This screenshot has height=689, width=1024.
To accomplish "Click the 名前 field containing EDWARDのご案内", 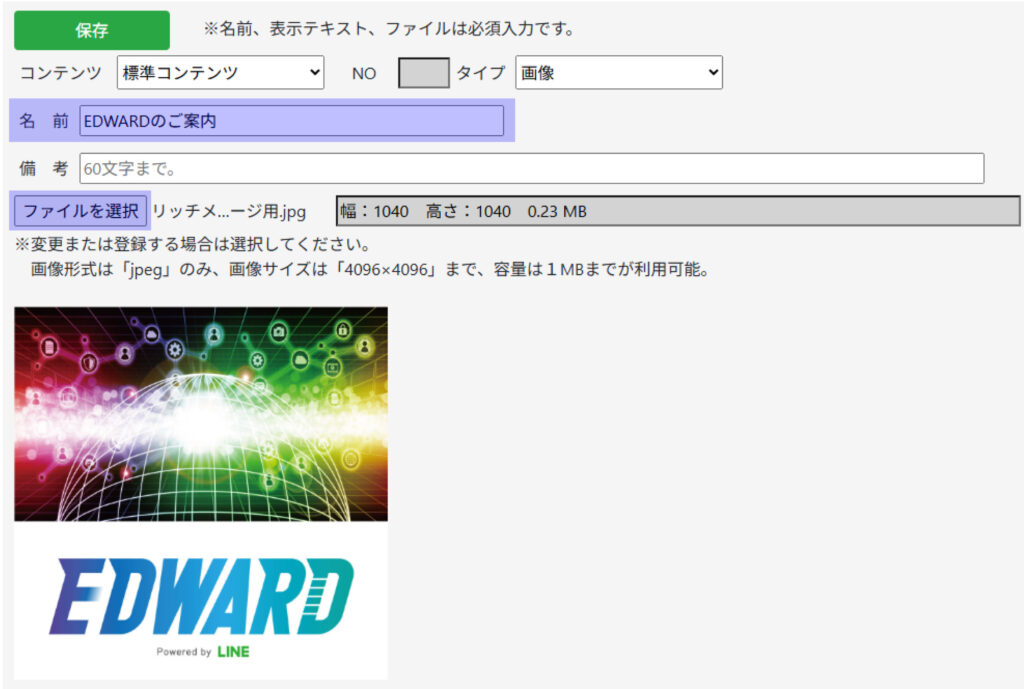I will click(x=291, y=121).
